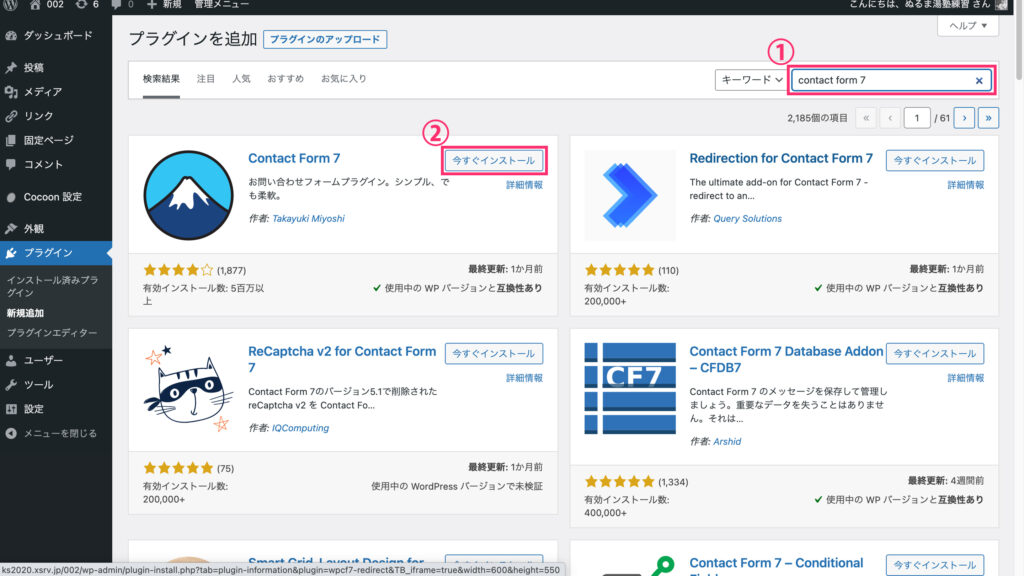Image resolution: width=1024 pixels, height=576 pixels.
Task: Expand the ヘルプ help panel
Action: tap(967, 25)
